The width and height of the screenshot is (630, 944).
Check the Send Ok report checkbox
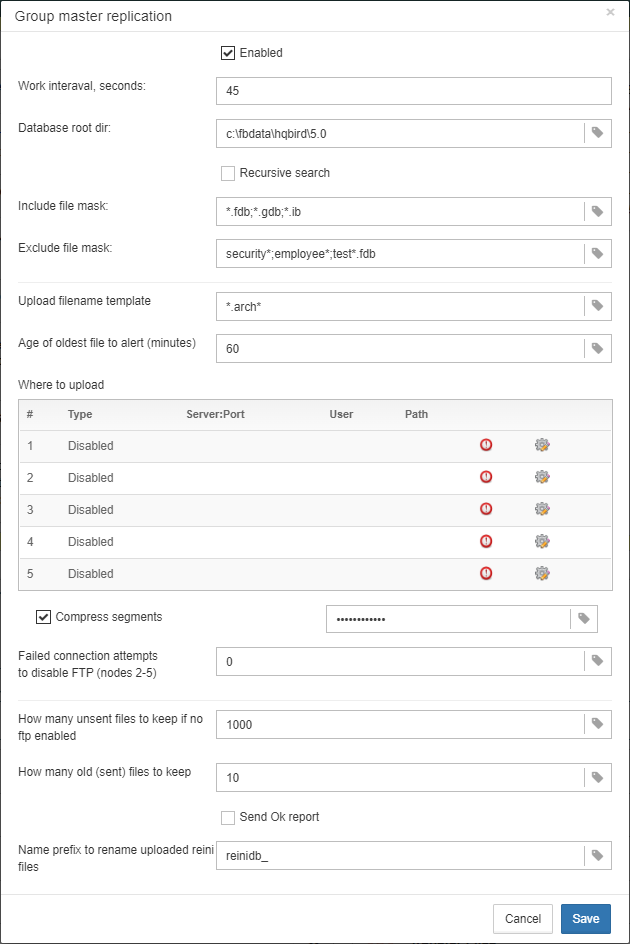point(228,818)
